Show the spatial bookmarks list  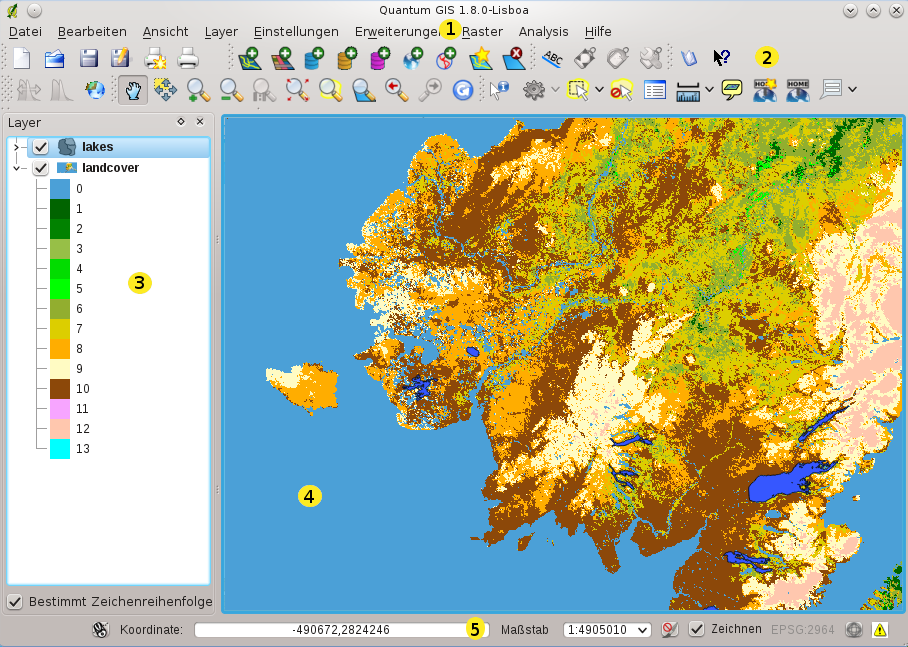coord(797,90)
